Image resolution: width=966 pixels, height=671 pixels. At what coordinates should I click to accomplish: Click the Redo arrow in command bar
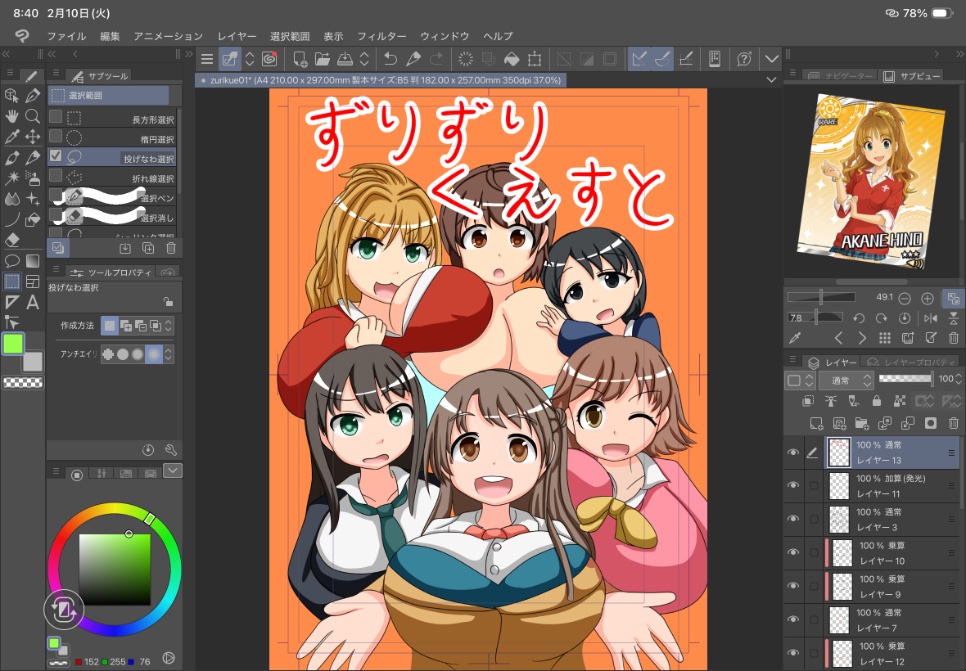(437, 59)
